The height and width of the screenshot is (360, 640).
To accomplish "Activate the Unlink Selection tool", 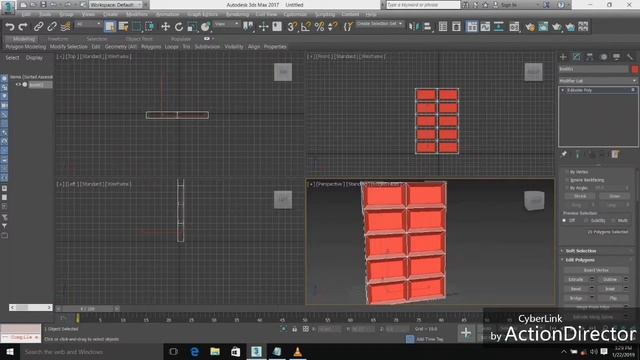I will (x=52, y=27).
